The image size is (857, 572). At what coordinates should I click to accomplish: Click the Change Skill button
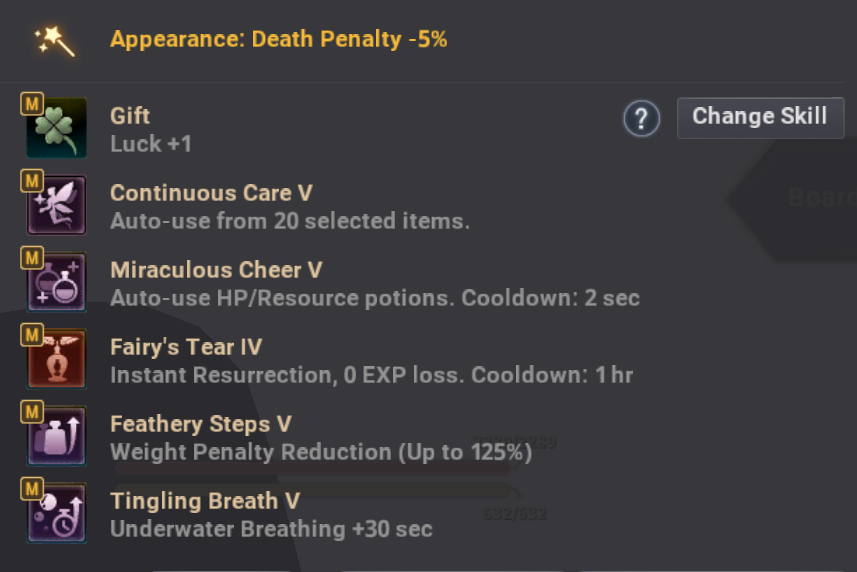point(760,118)
